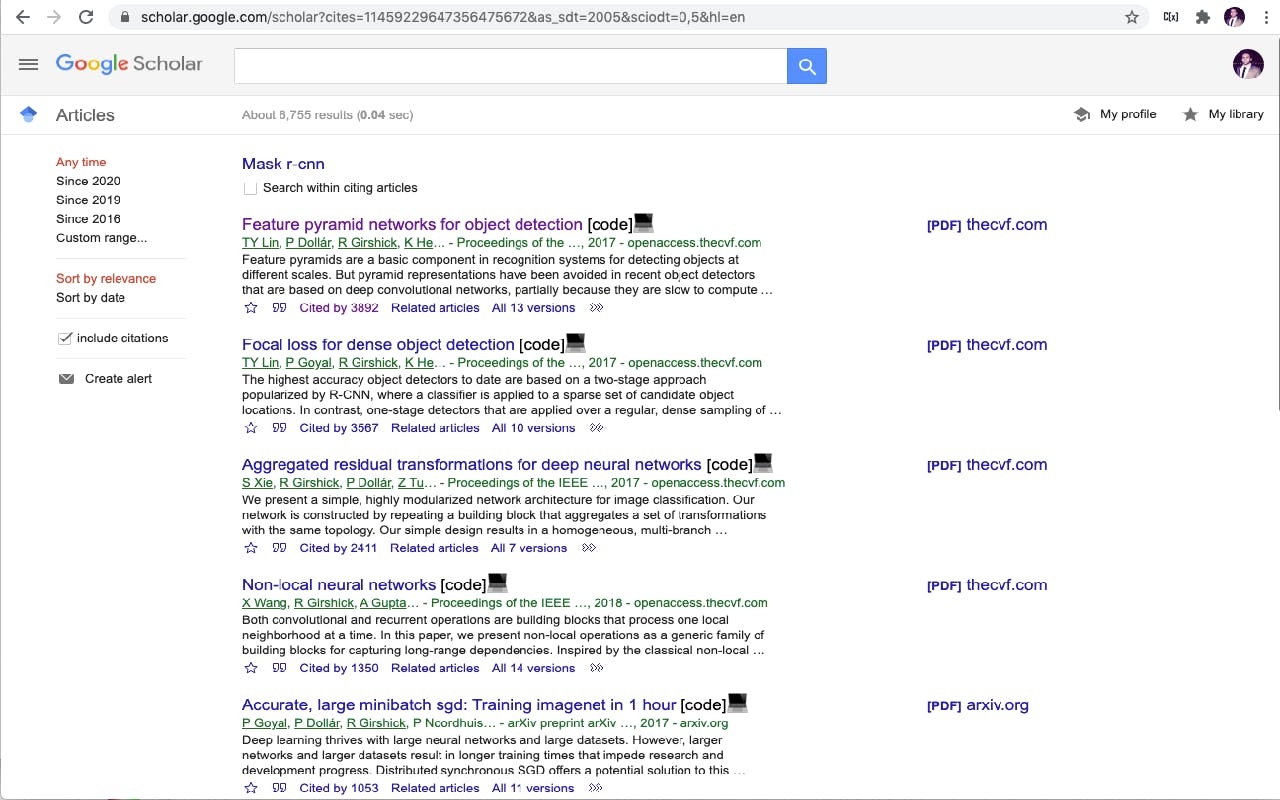Image resolution: width=1280 pixels, height=800 pixels.
Task: Expand more options for Accurate large minibatch sgd
Action: (x=595, y=788)
